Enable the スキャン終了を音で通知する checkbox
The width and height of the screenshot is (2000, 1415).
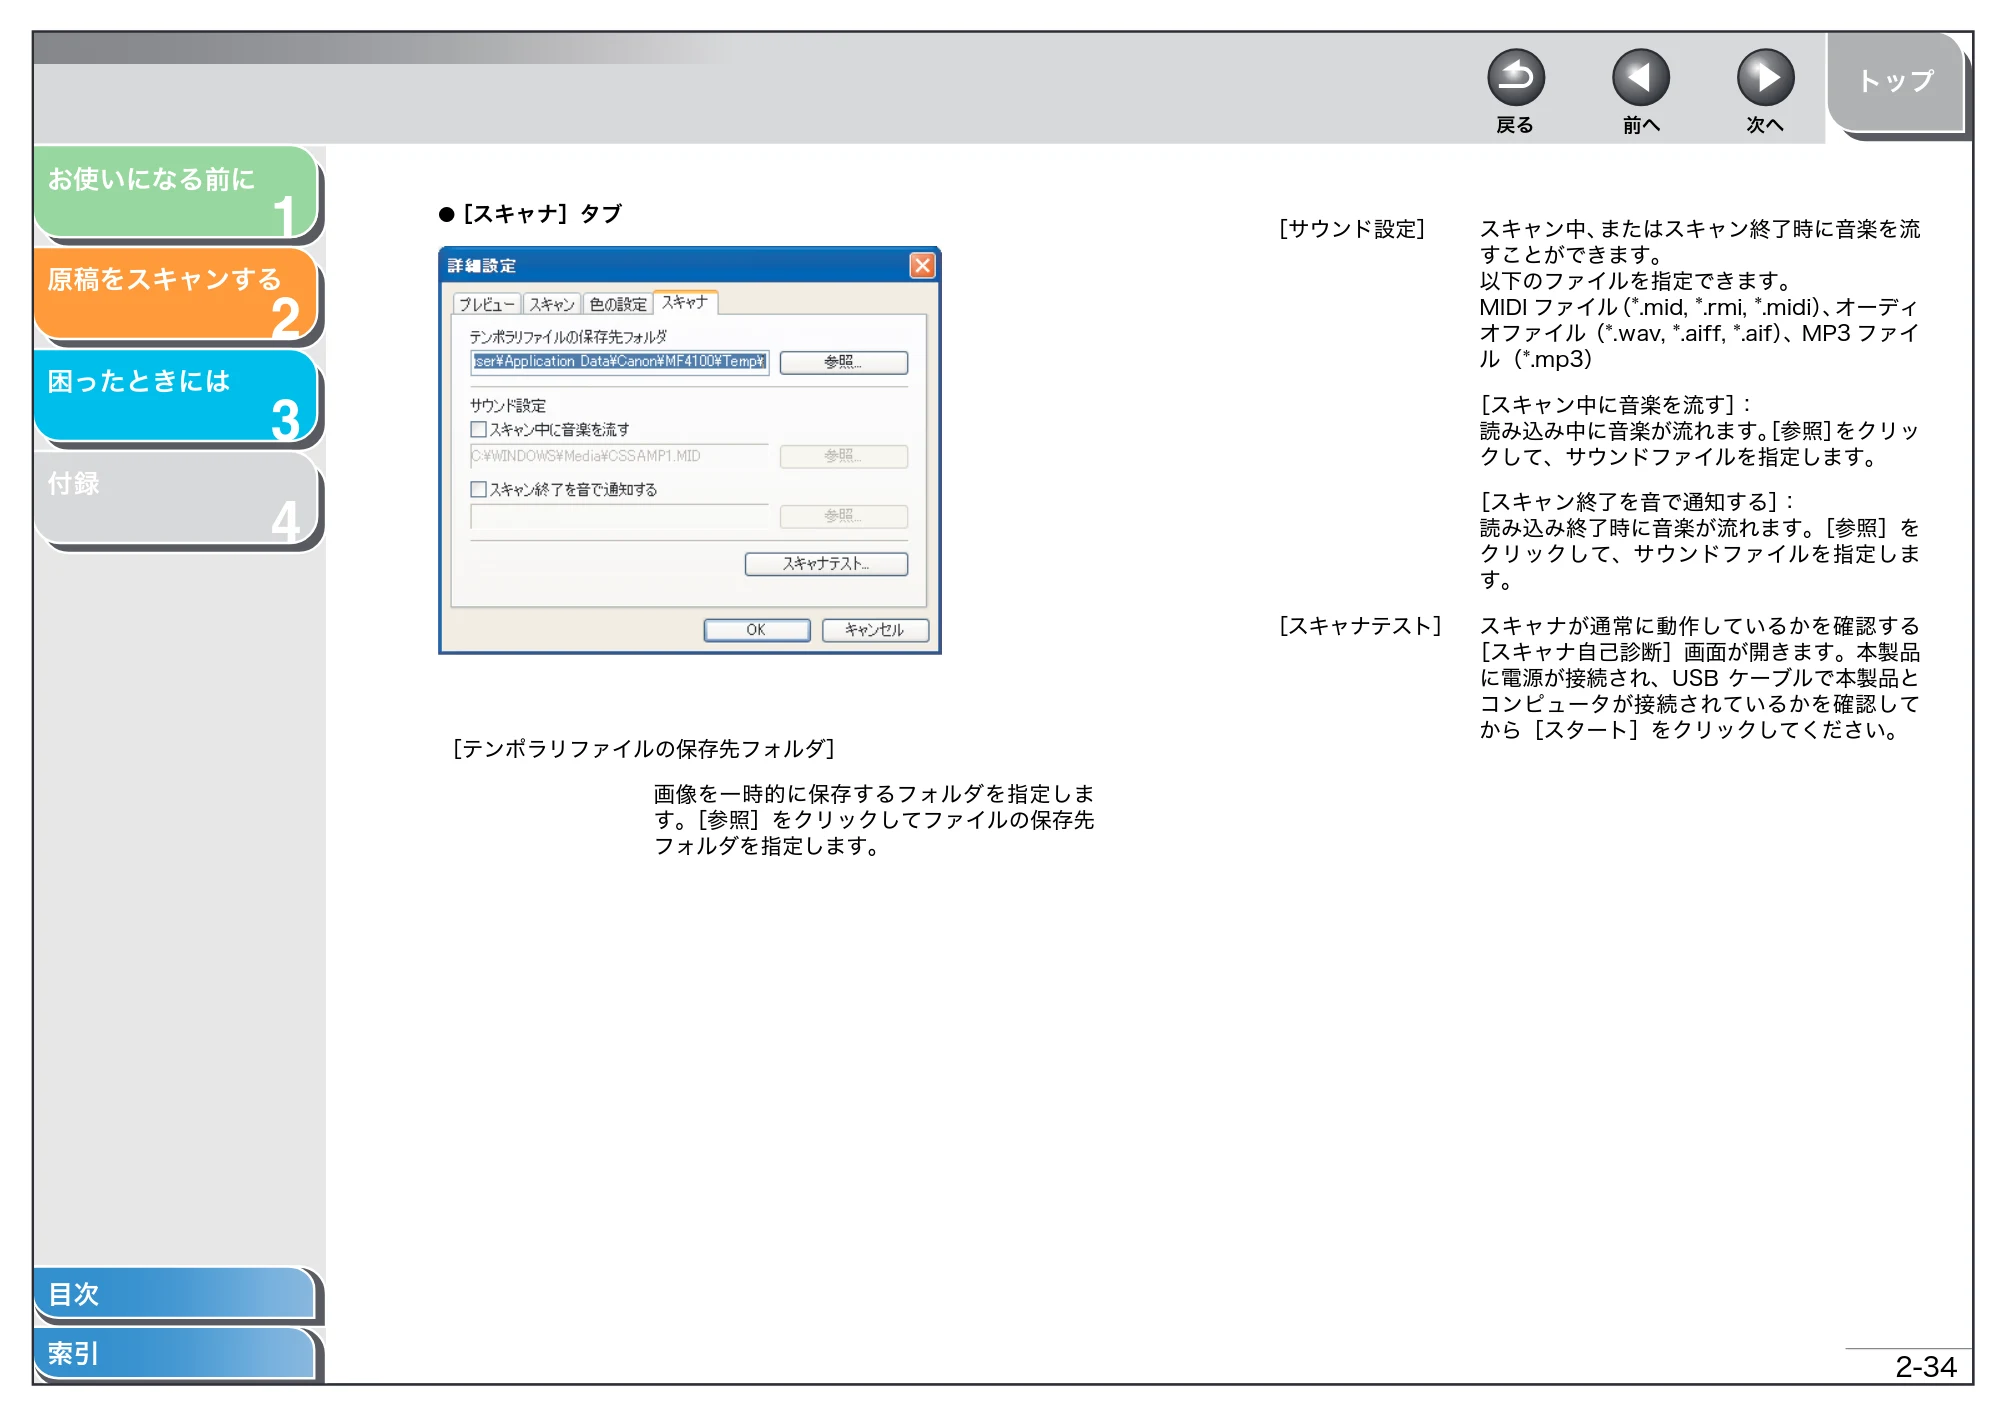(x=478, y=489)
